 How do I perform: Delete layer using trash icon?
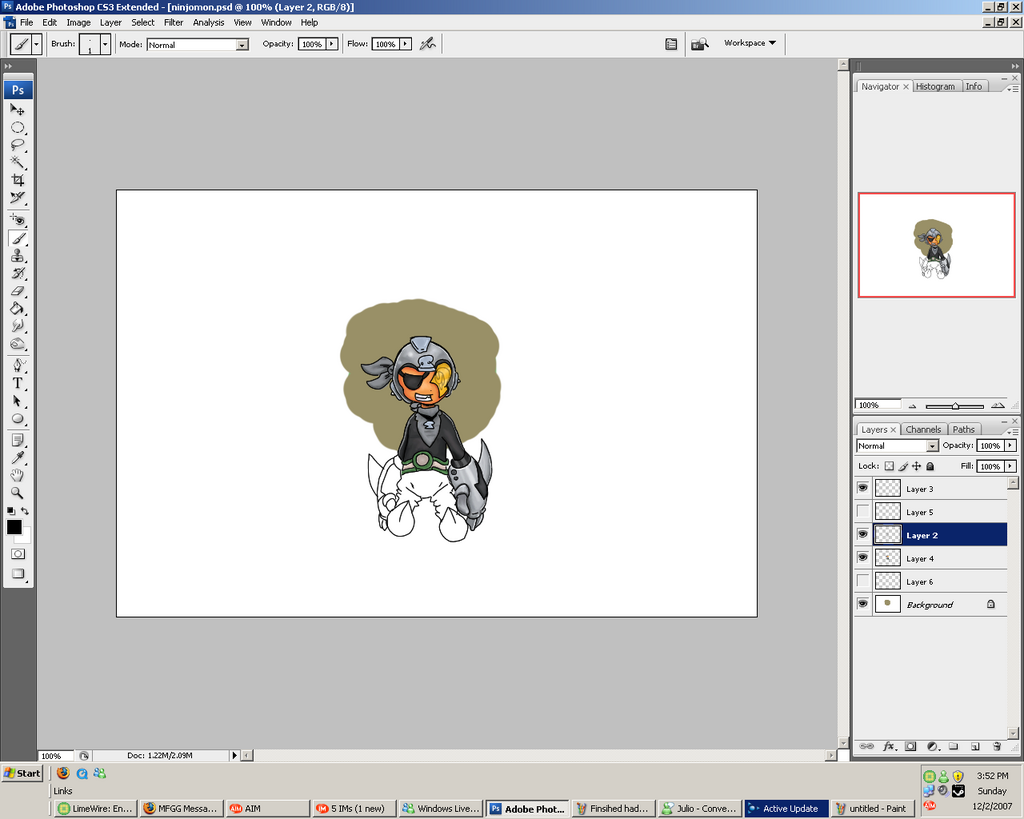(x=996, y=746)
